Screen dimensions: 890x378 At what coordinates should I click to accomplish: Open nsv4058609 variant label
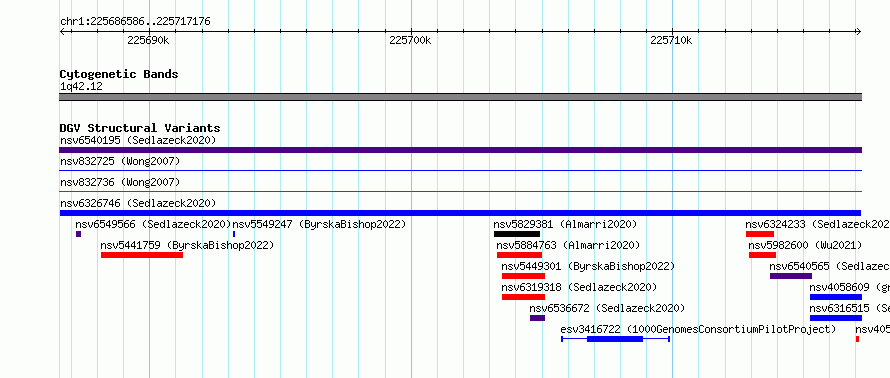850,287
